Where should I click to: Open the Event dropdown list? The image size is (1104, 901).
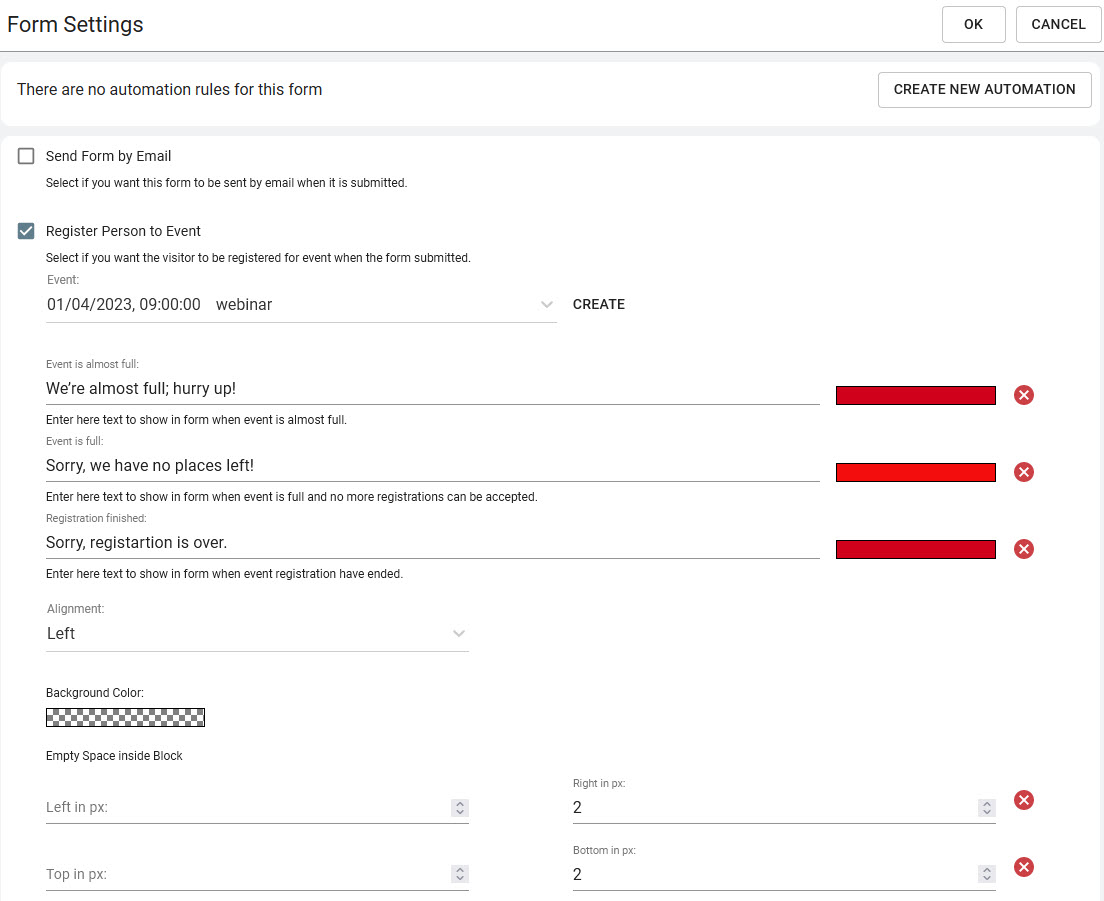[x=546, y=304]
